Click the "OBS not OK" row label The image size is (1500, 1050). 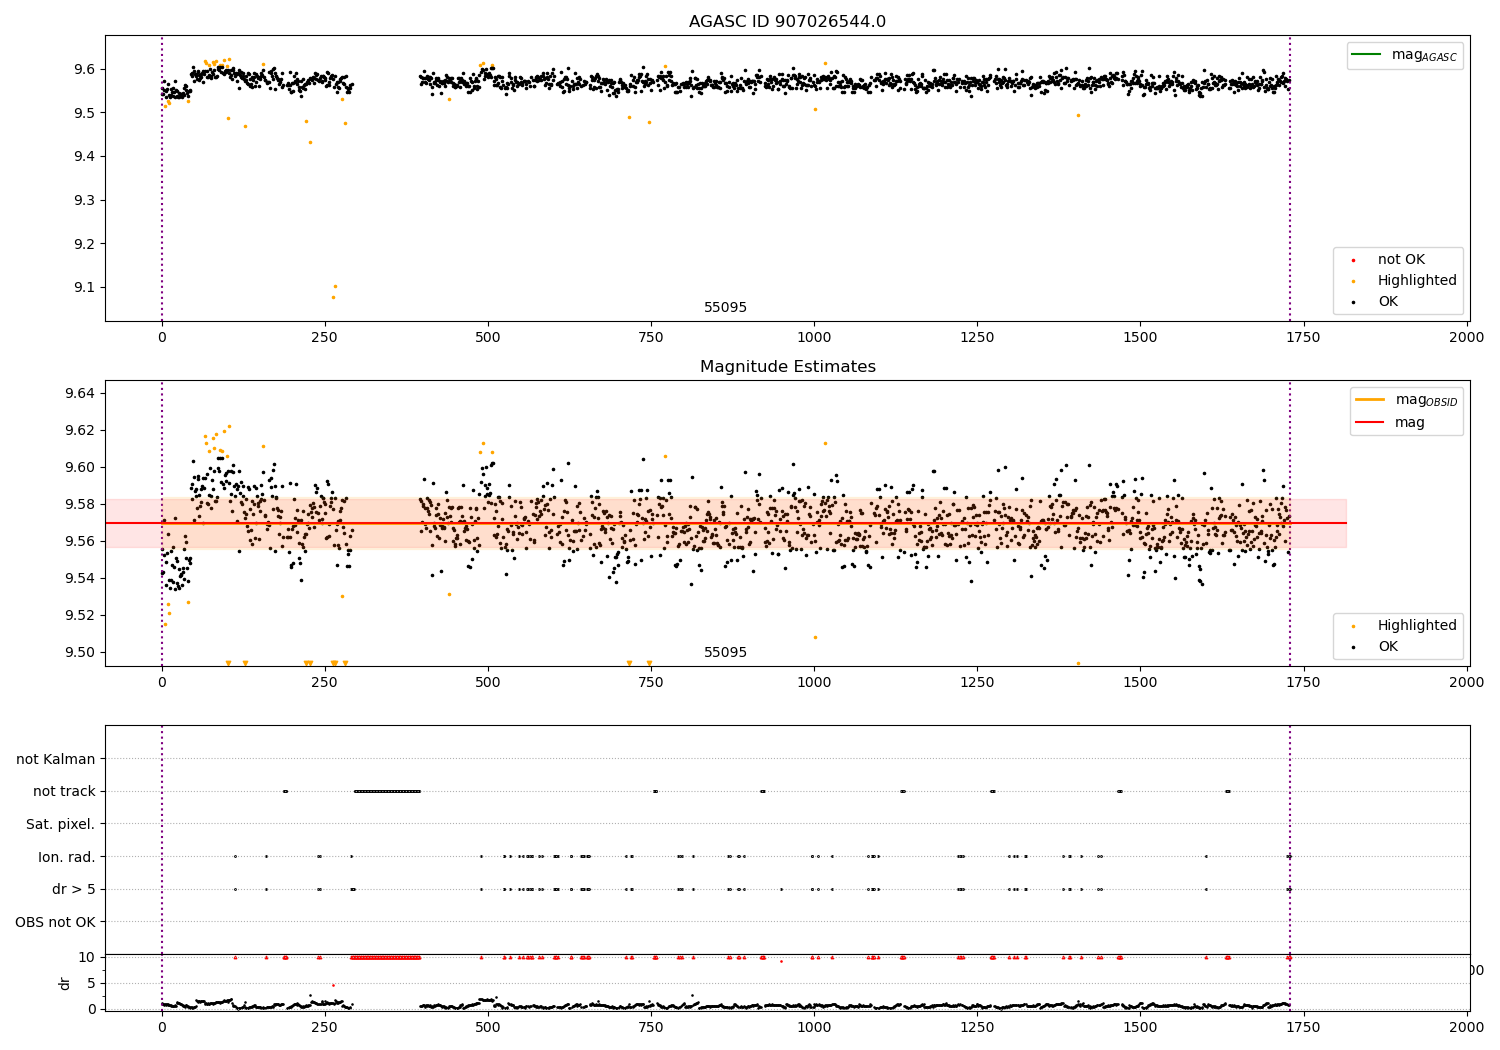point(55,923)
